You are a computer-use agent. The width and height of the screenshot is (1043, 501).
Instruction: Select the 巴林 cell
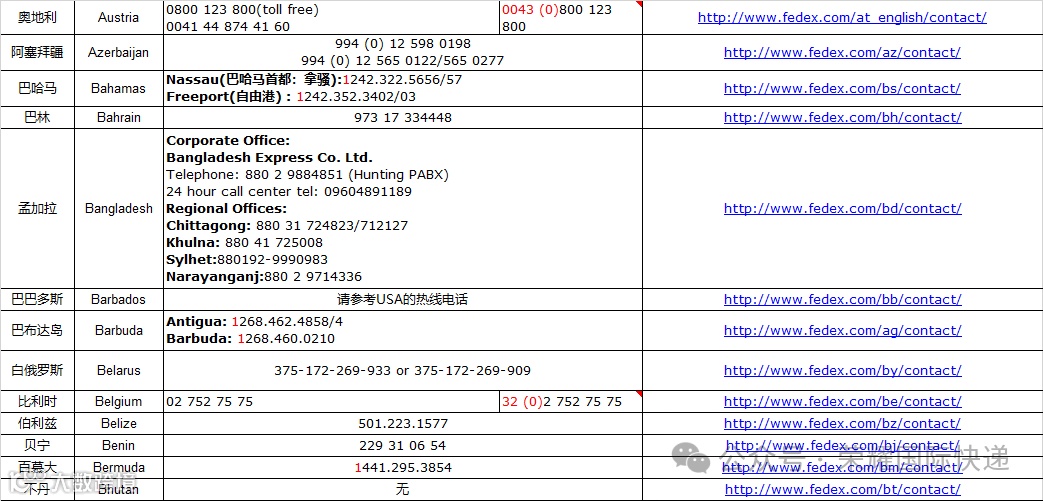tap(37, 118)
